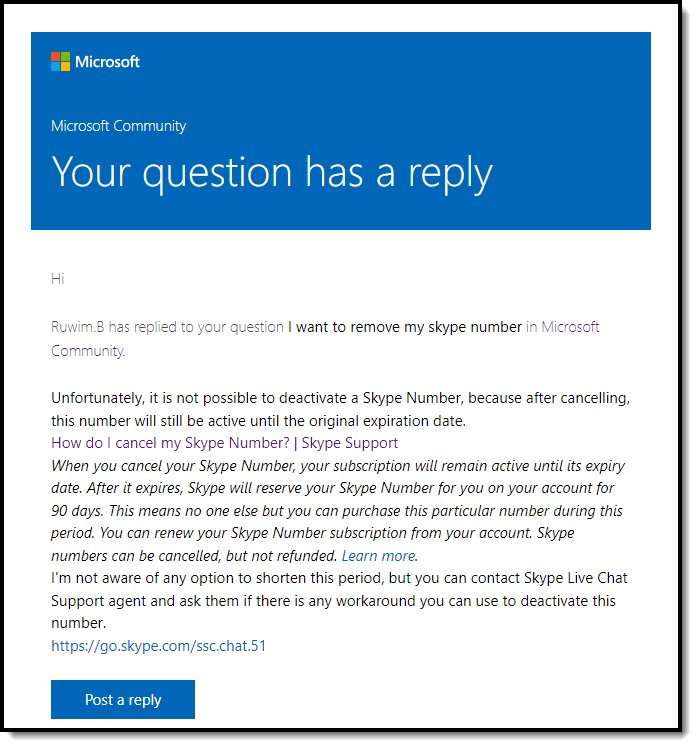Click the 'Unfortunately, it is not possible' paragraph
Screen dimensions: 697x747
340,398
